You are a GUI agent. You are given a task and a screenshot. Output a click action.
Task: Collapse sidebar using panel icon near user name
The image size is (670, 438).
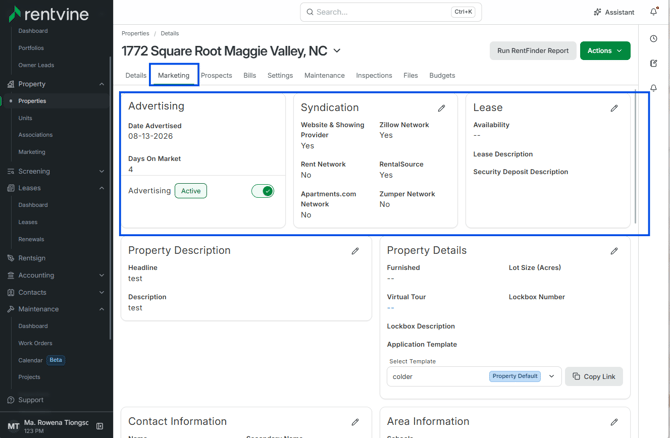[100, 426]
